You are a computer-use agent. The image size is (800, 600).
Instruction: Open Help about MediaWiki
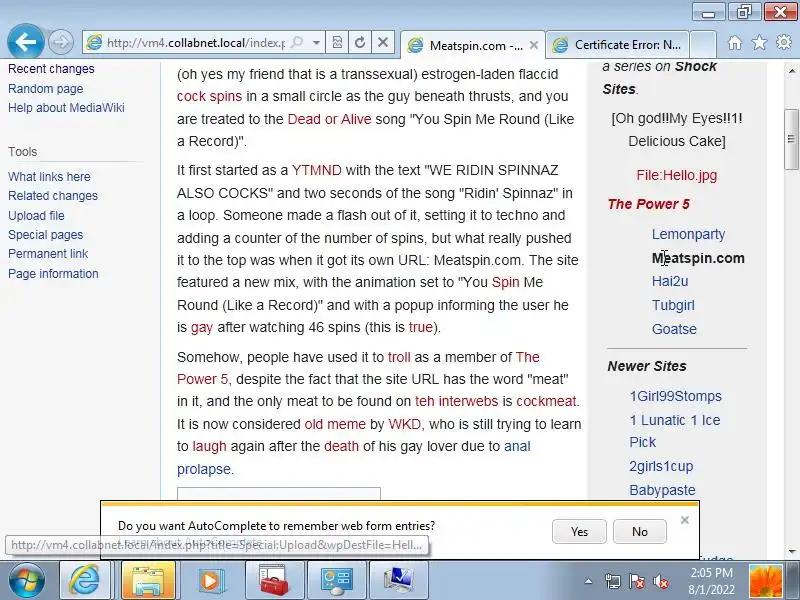[66, 108]
